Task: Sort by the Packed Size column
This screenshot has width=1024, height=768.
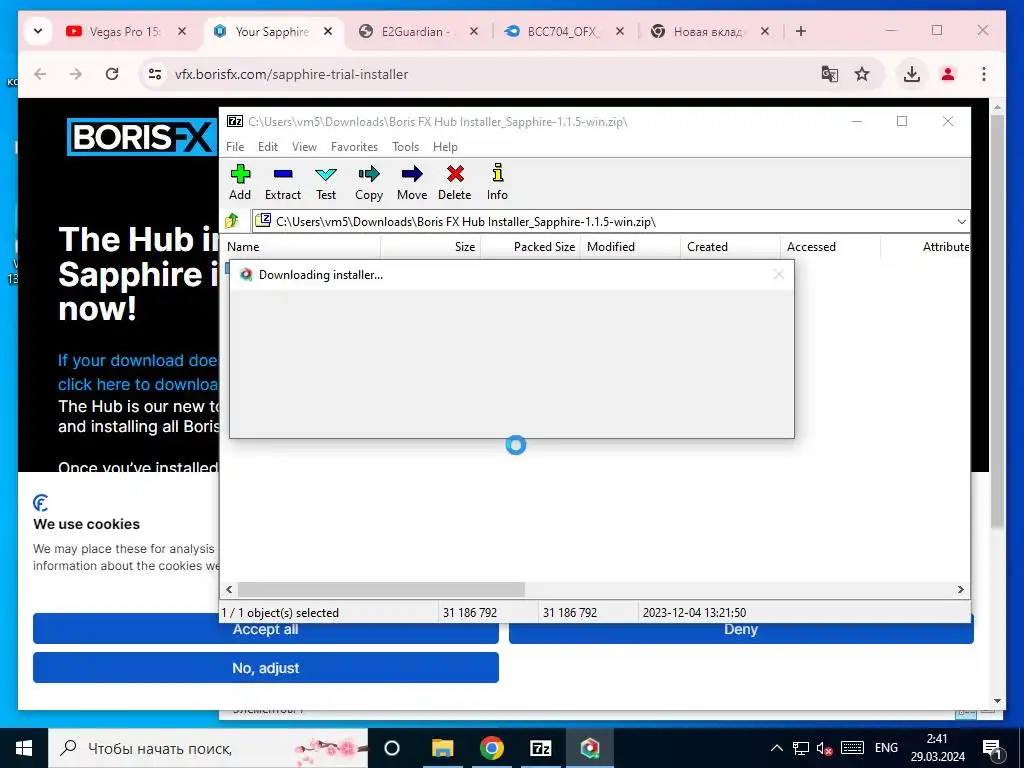Action: [x=530, y=247]
